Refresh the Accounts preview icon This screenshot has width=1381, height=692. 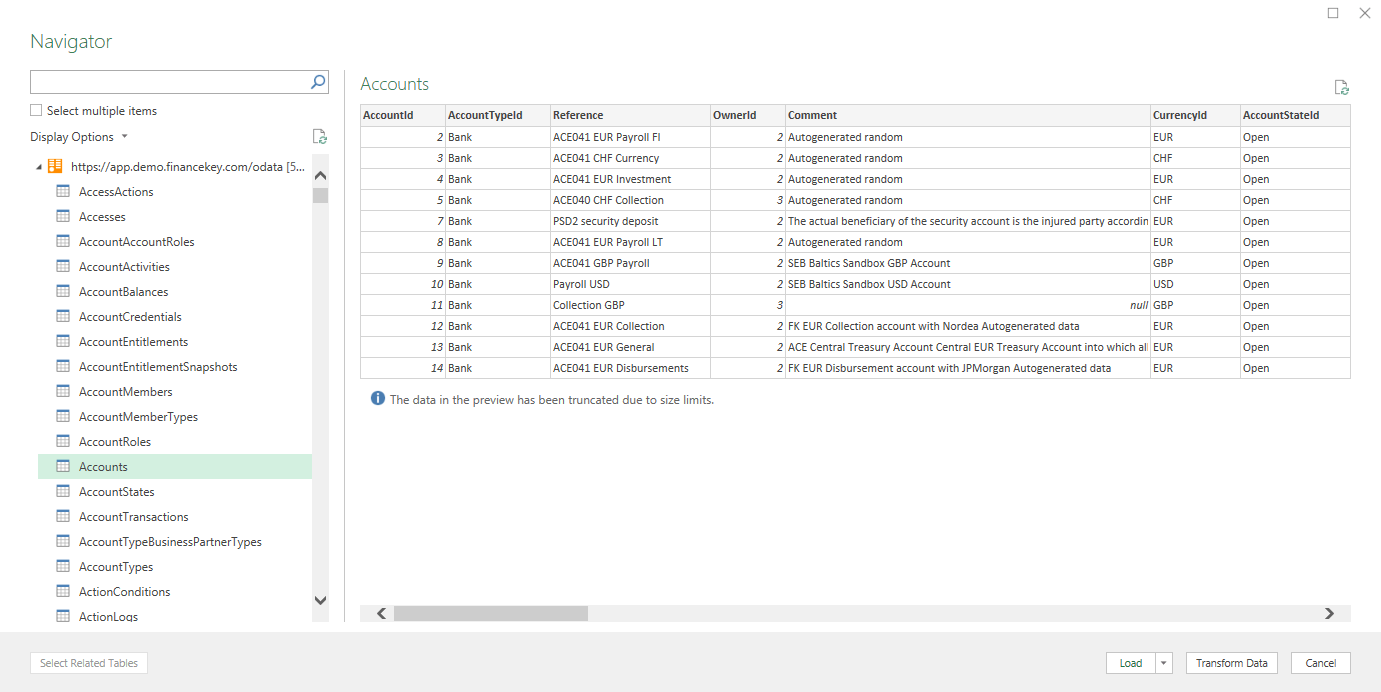1342,88
